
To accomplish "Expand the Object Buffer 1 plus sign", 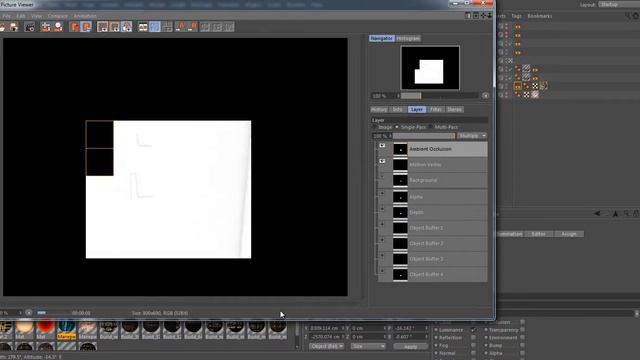I will pos(382,224).
